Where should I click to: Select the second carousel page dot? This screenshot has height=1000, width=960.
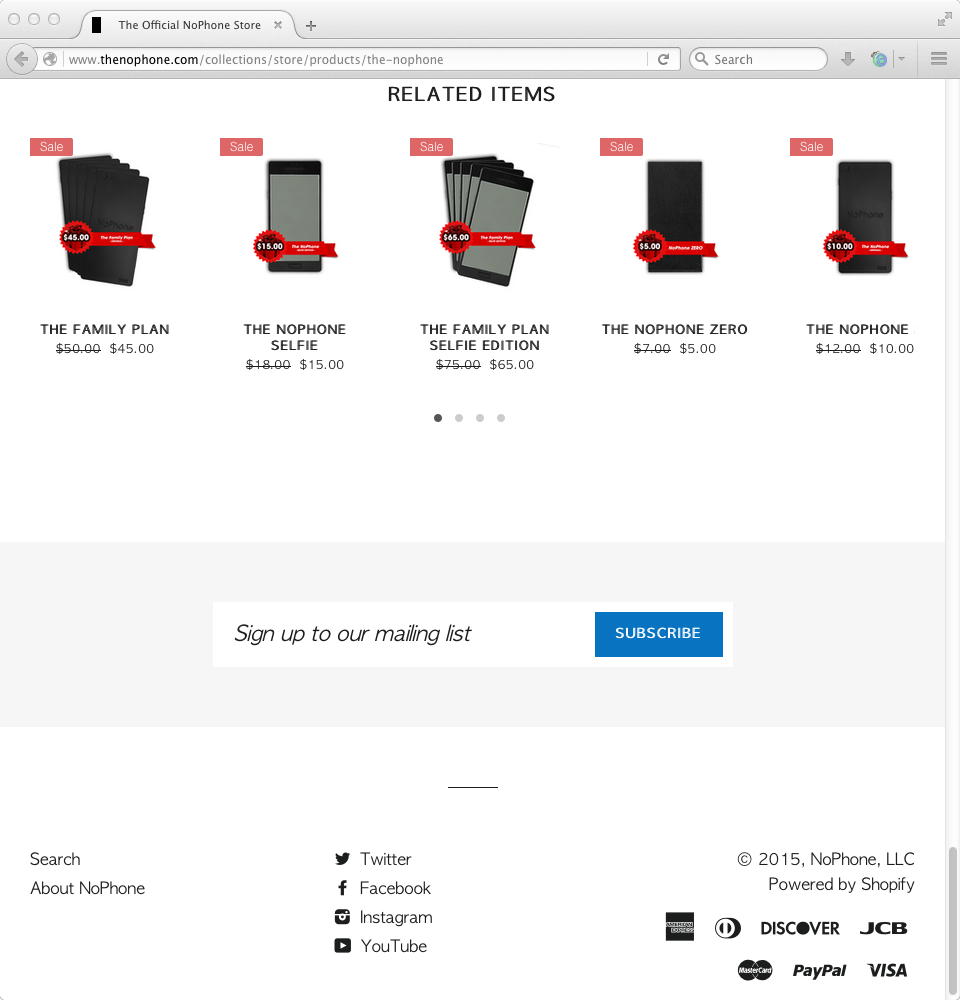coord(459,418)
